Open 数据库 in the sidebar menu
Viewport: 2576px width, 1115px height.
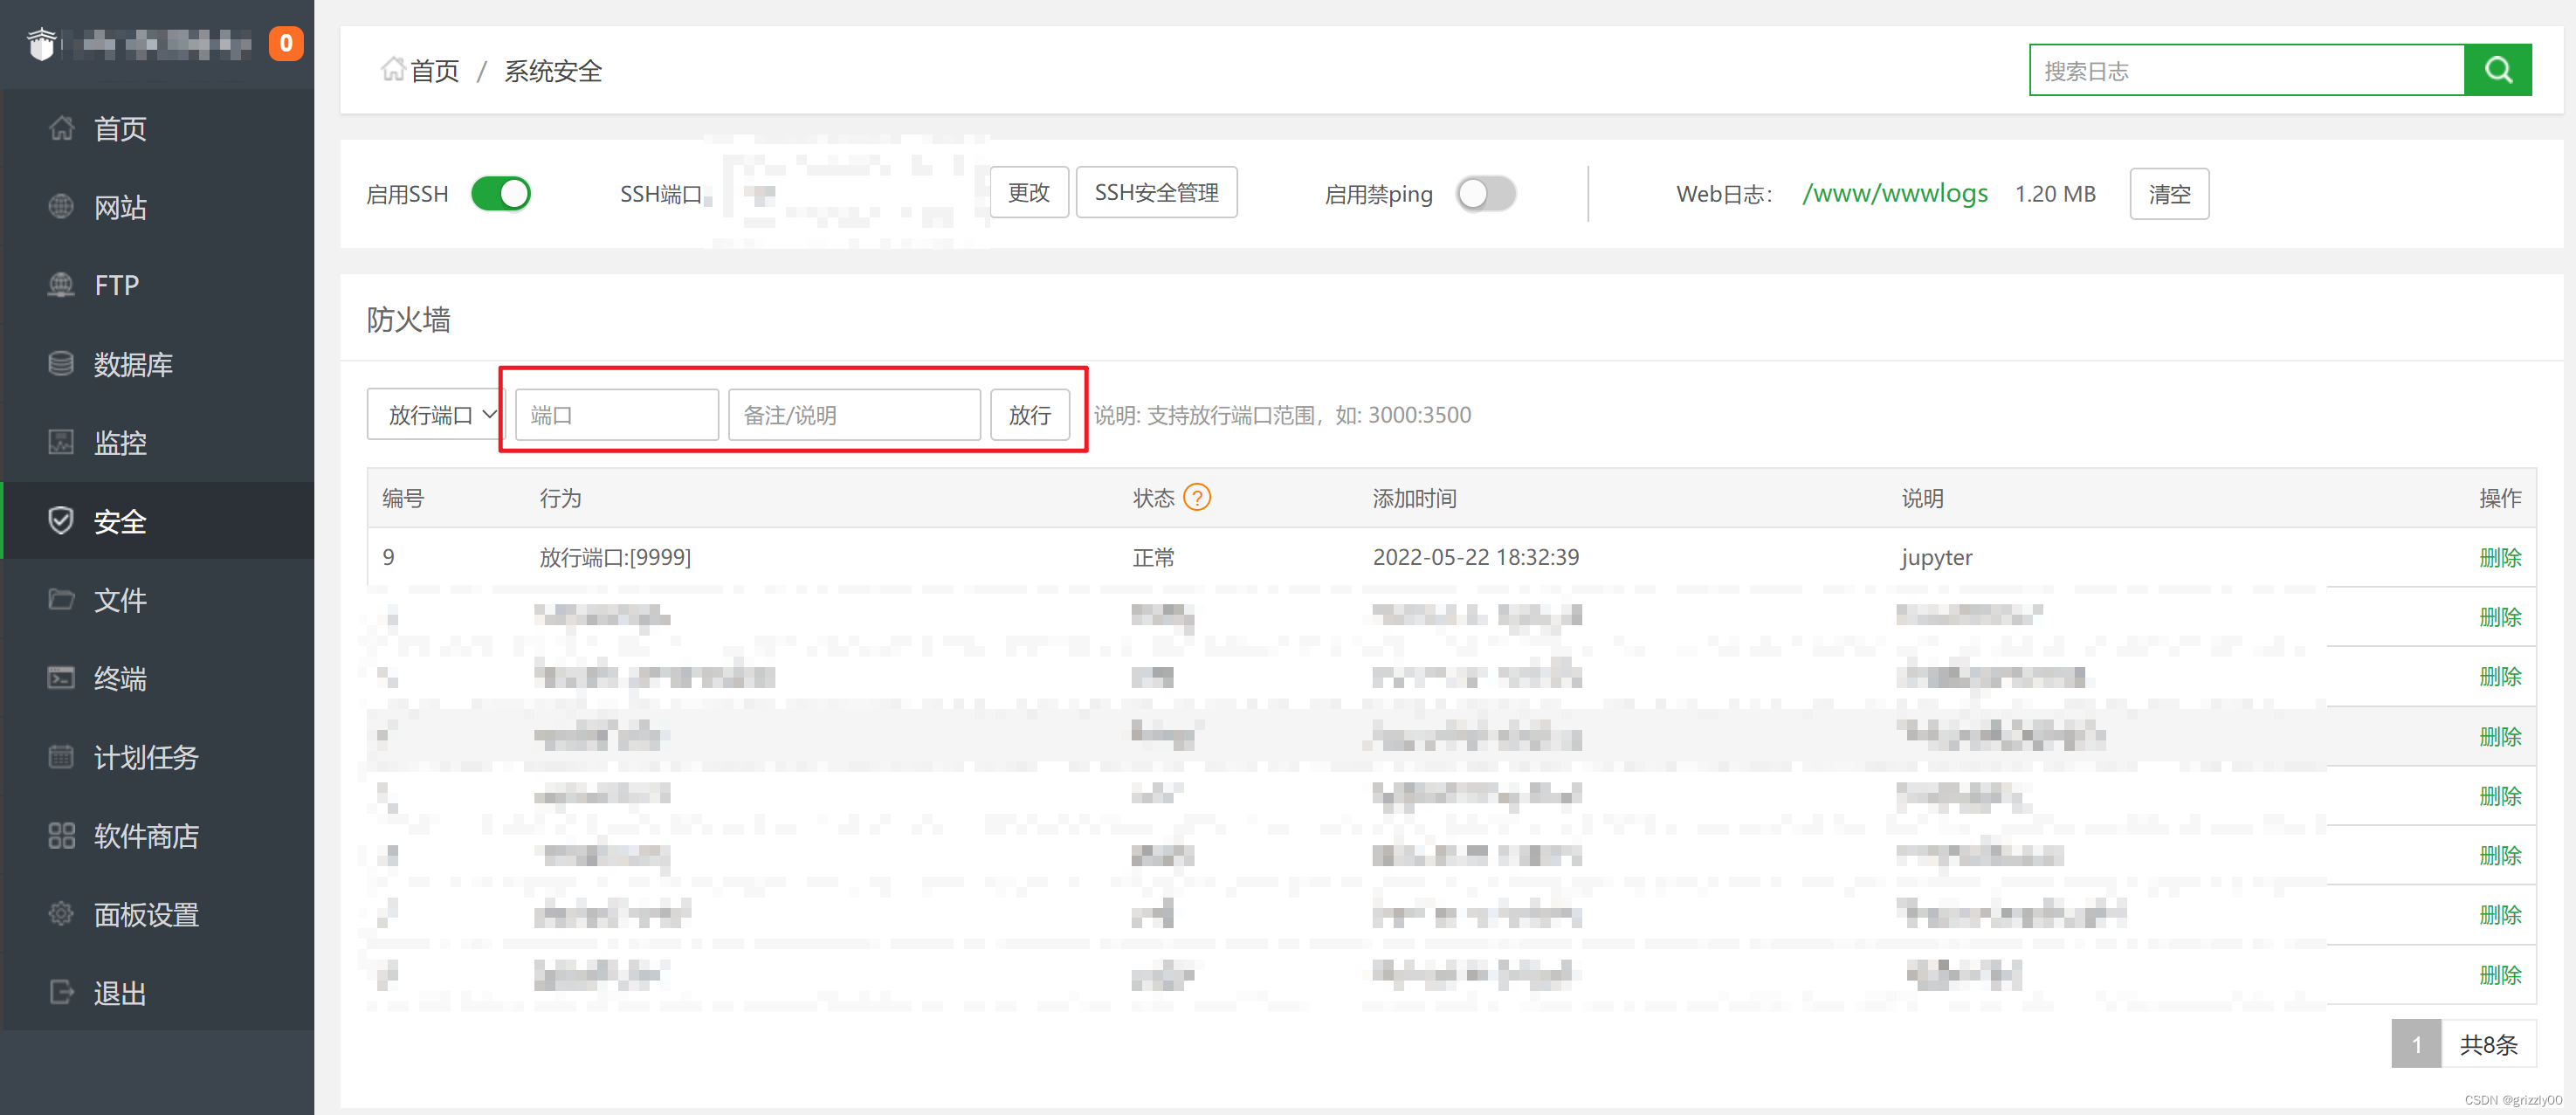click(133, 365)
